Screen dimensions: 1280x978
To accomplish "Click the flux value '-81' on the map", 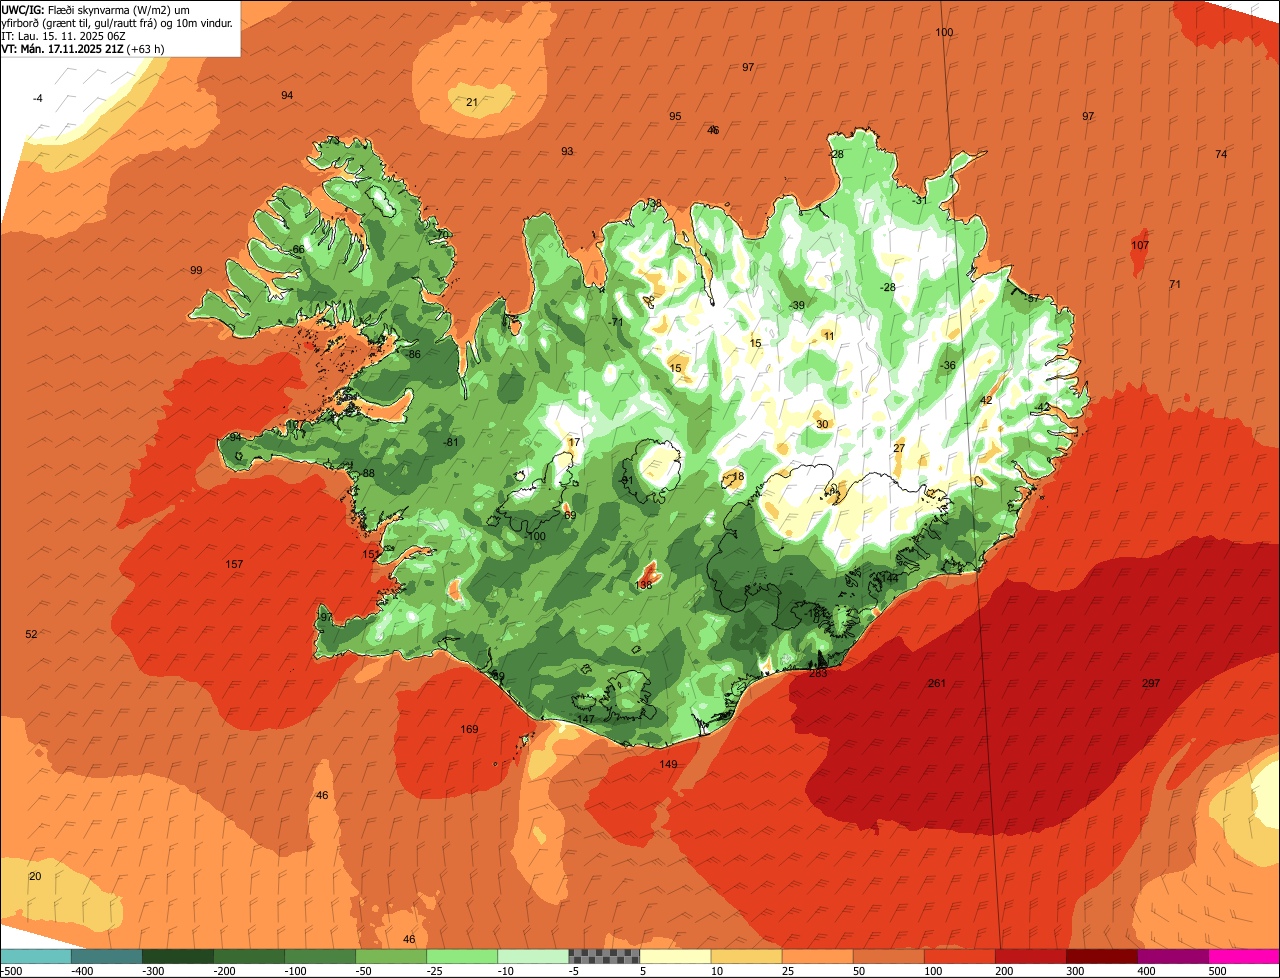I will 451,442.
